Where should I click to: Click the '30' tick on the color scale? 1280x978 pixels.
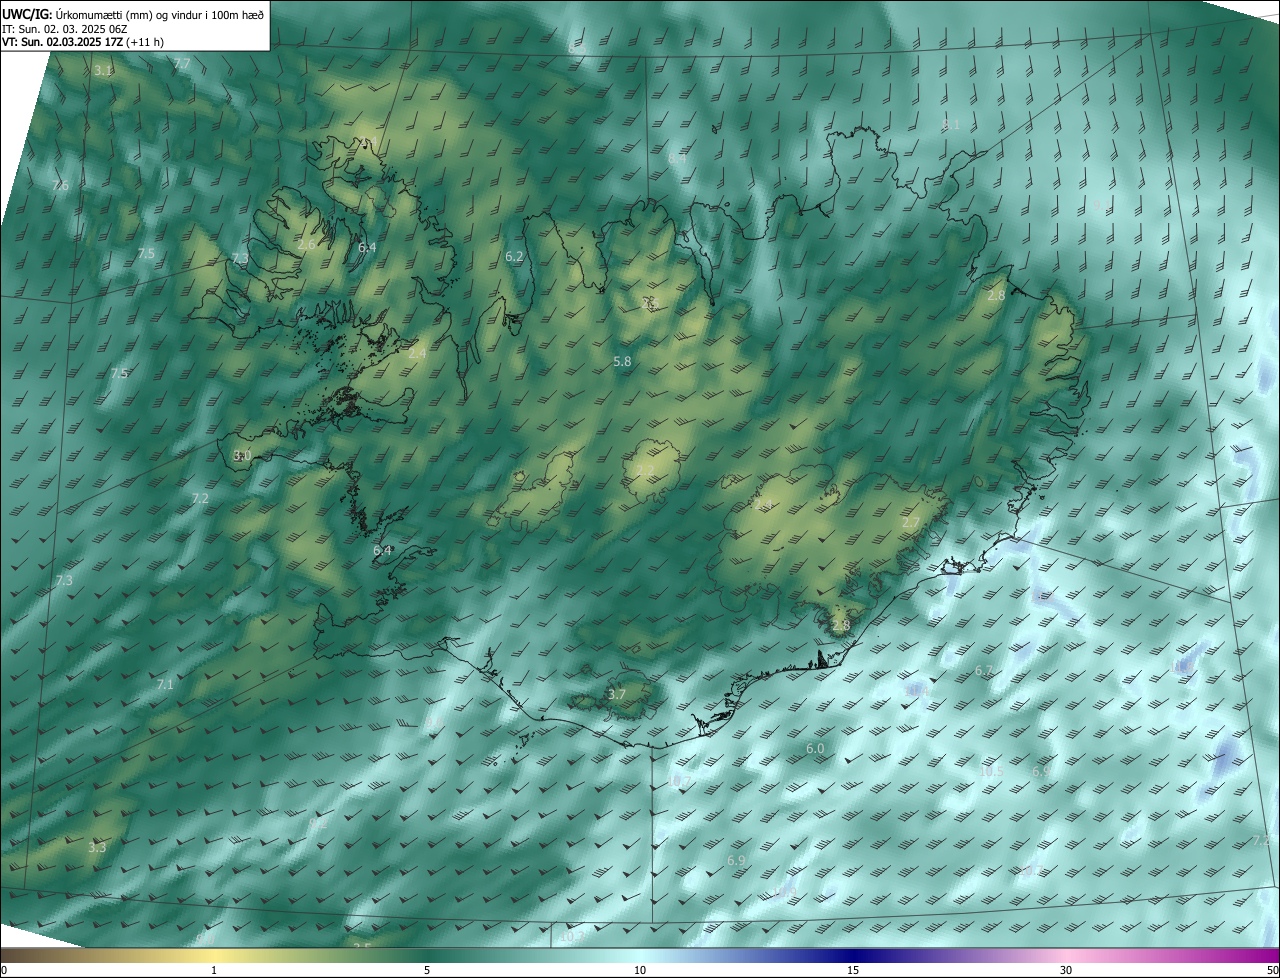pos(1066,971)
